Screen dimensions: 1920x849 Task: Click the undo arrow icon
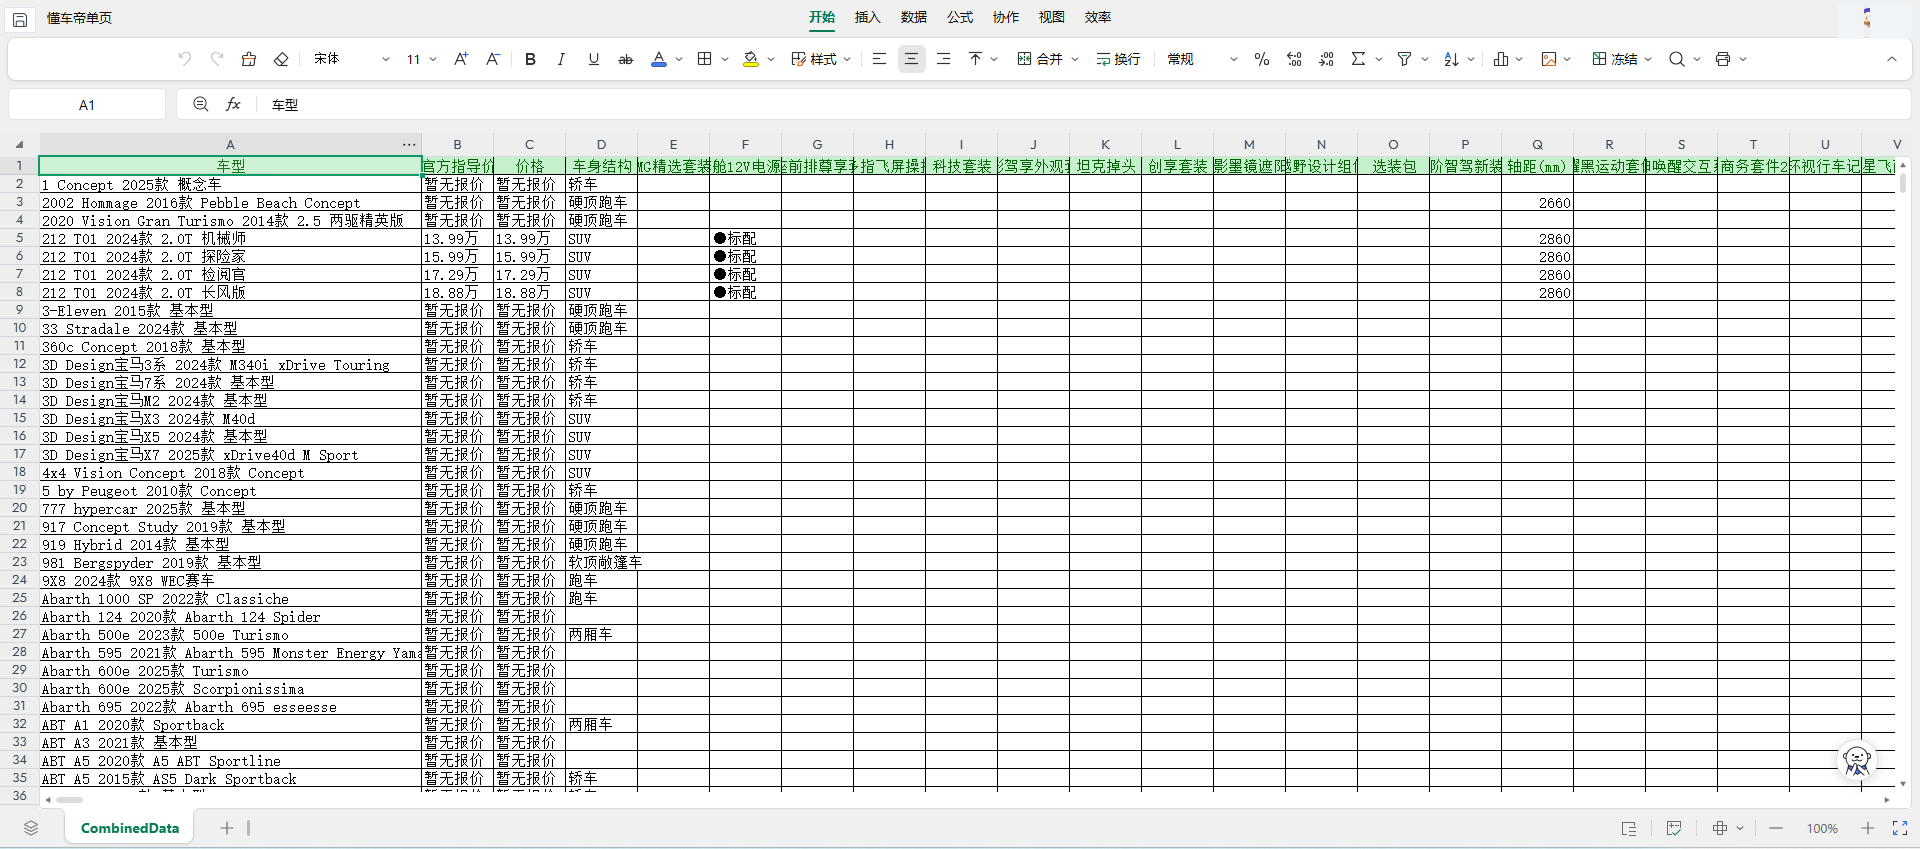coord(184,59)
